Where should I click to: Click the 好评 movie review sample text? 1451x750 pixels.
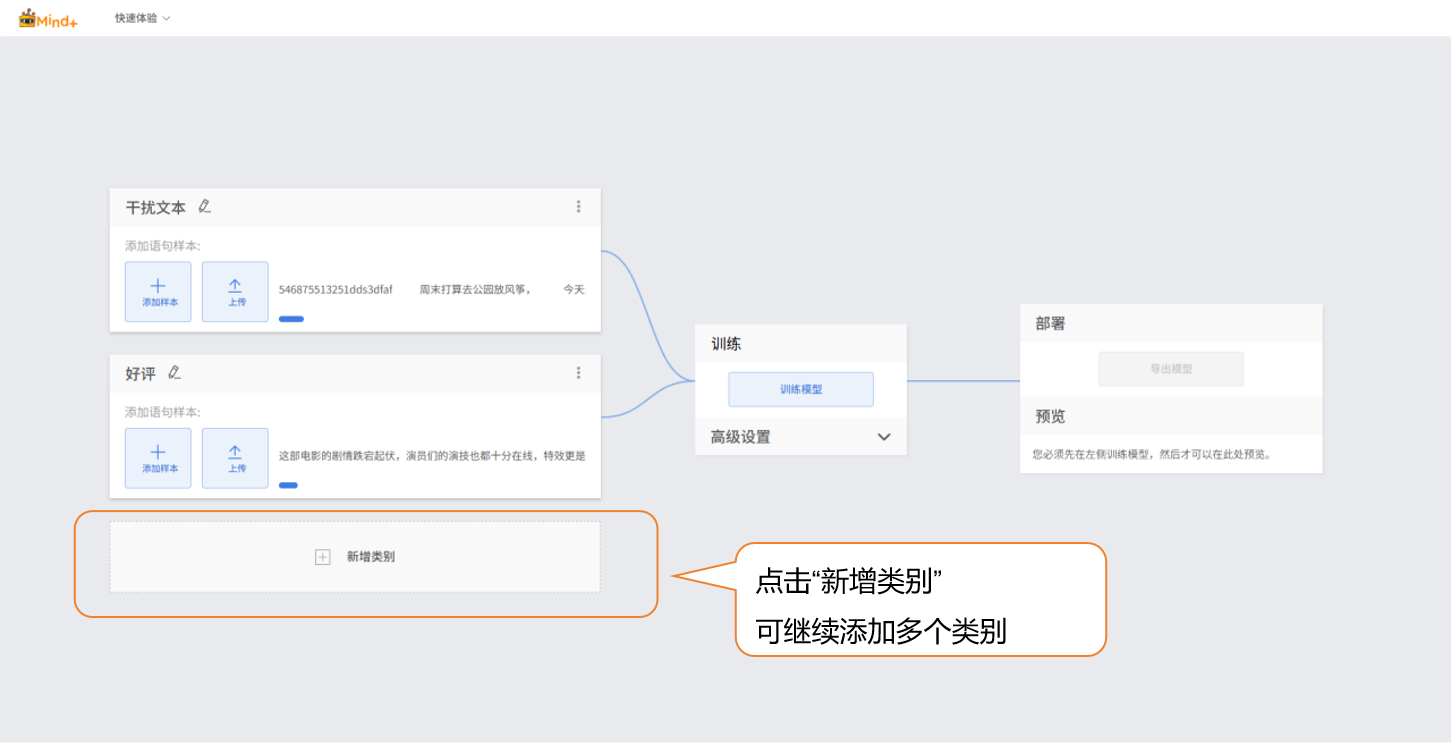pyautogui.click(x=431, y=456)
